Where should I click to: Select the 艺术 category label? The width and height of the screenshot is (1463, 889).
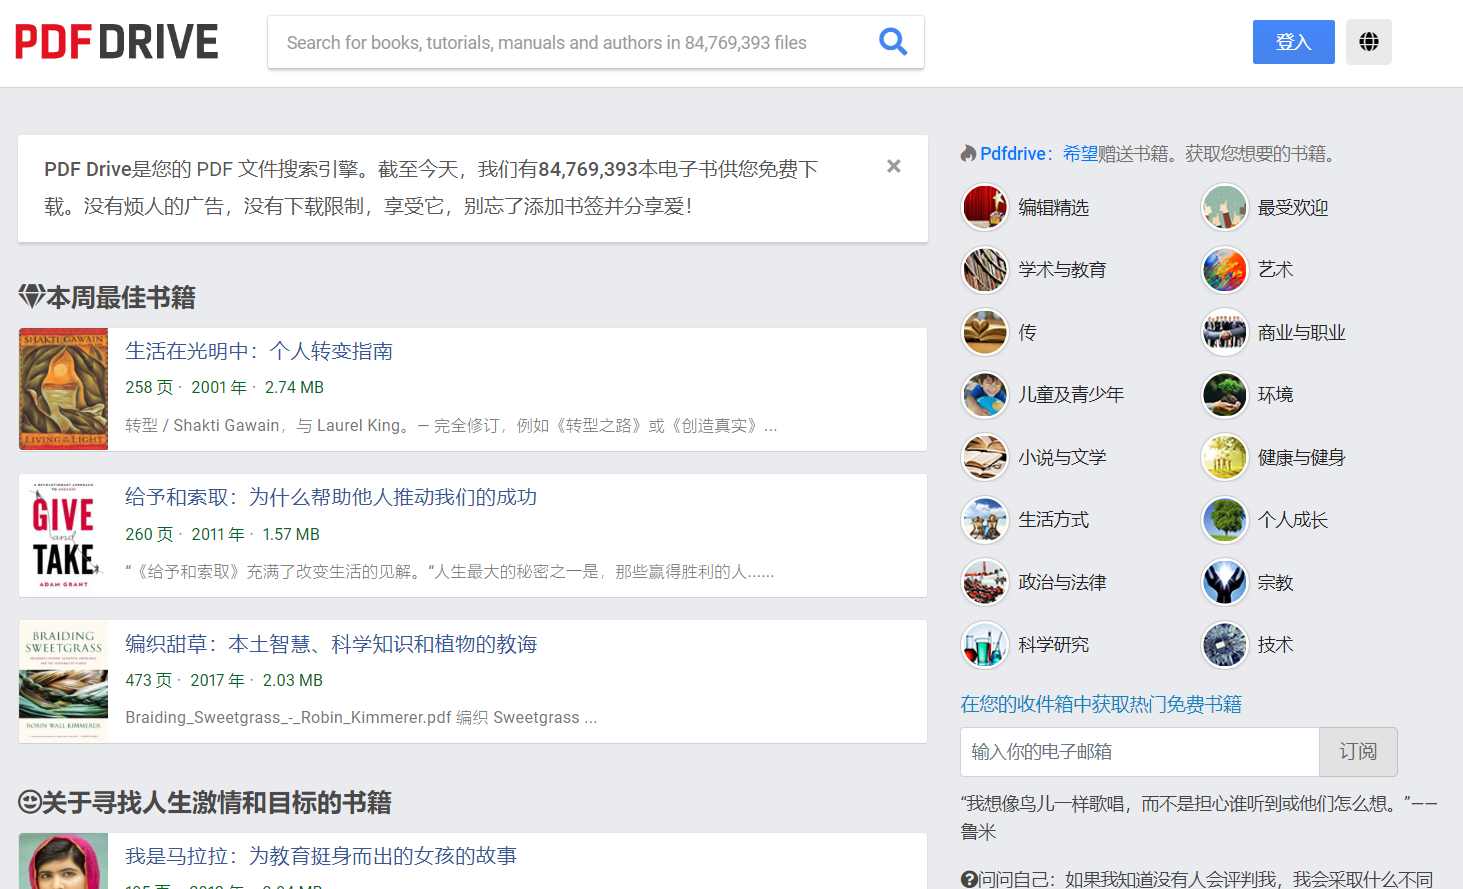1276,270
